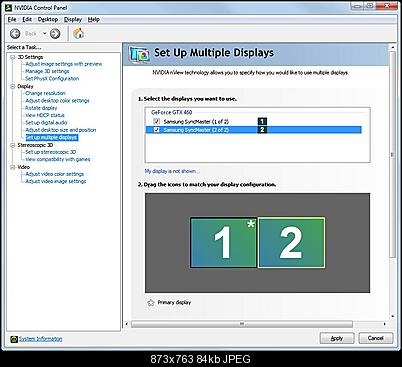Screen dimensions: 402x367
Task: Click the scroll up arrow of main panel
Action: coord(392,48)
